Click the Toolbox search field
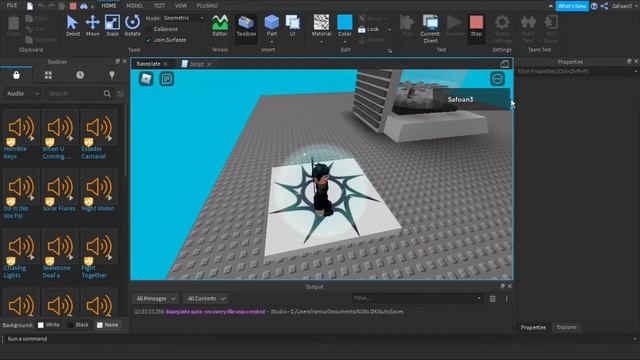This screenshot has height=360, width=640. pyautogui.click(x=74, y=94)
